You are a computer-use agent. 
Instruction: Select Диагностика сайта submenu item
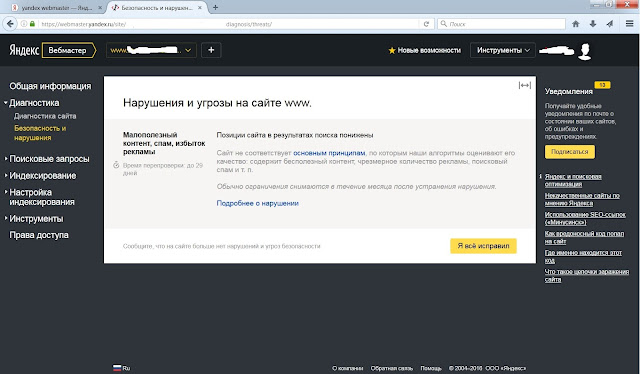coord(45,116)
